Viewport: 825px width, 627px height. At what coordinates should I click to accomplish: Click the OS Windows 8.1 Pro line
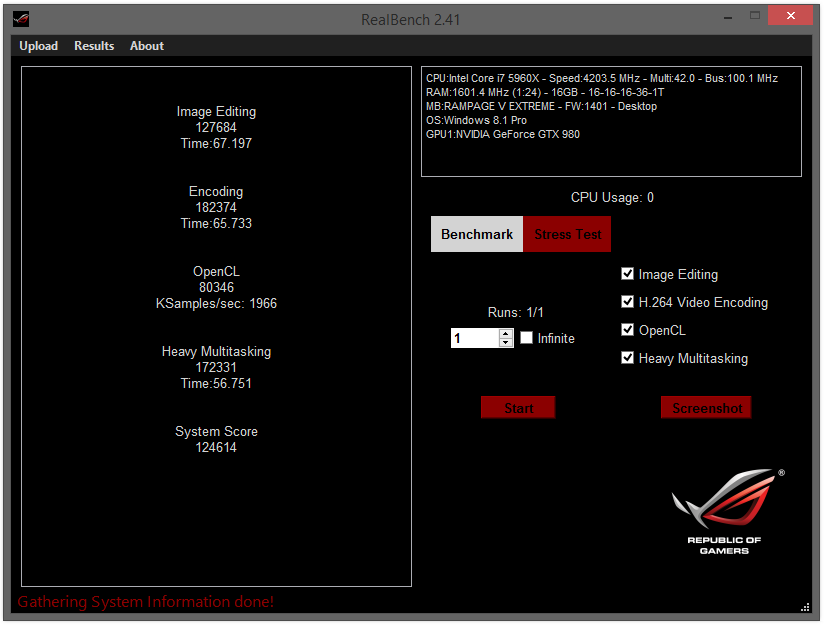coord(476,120)
